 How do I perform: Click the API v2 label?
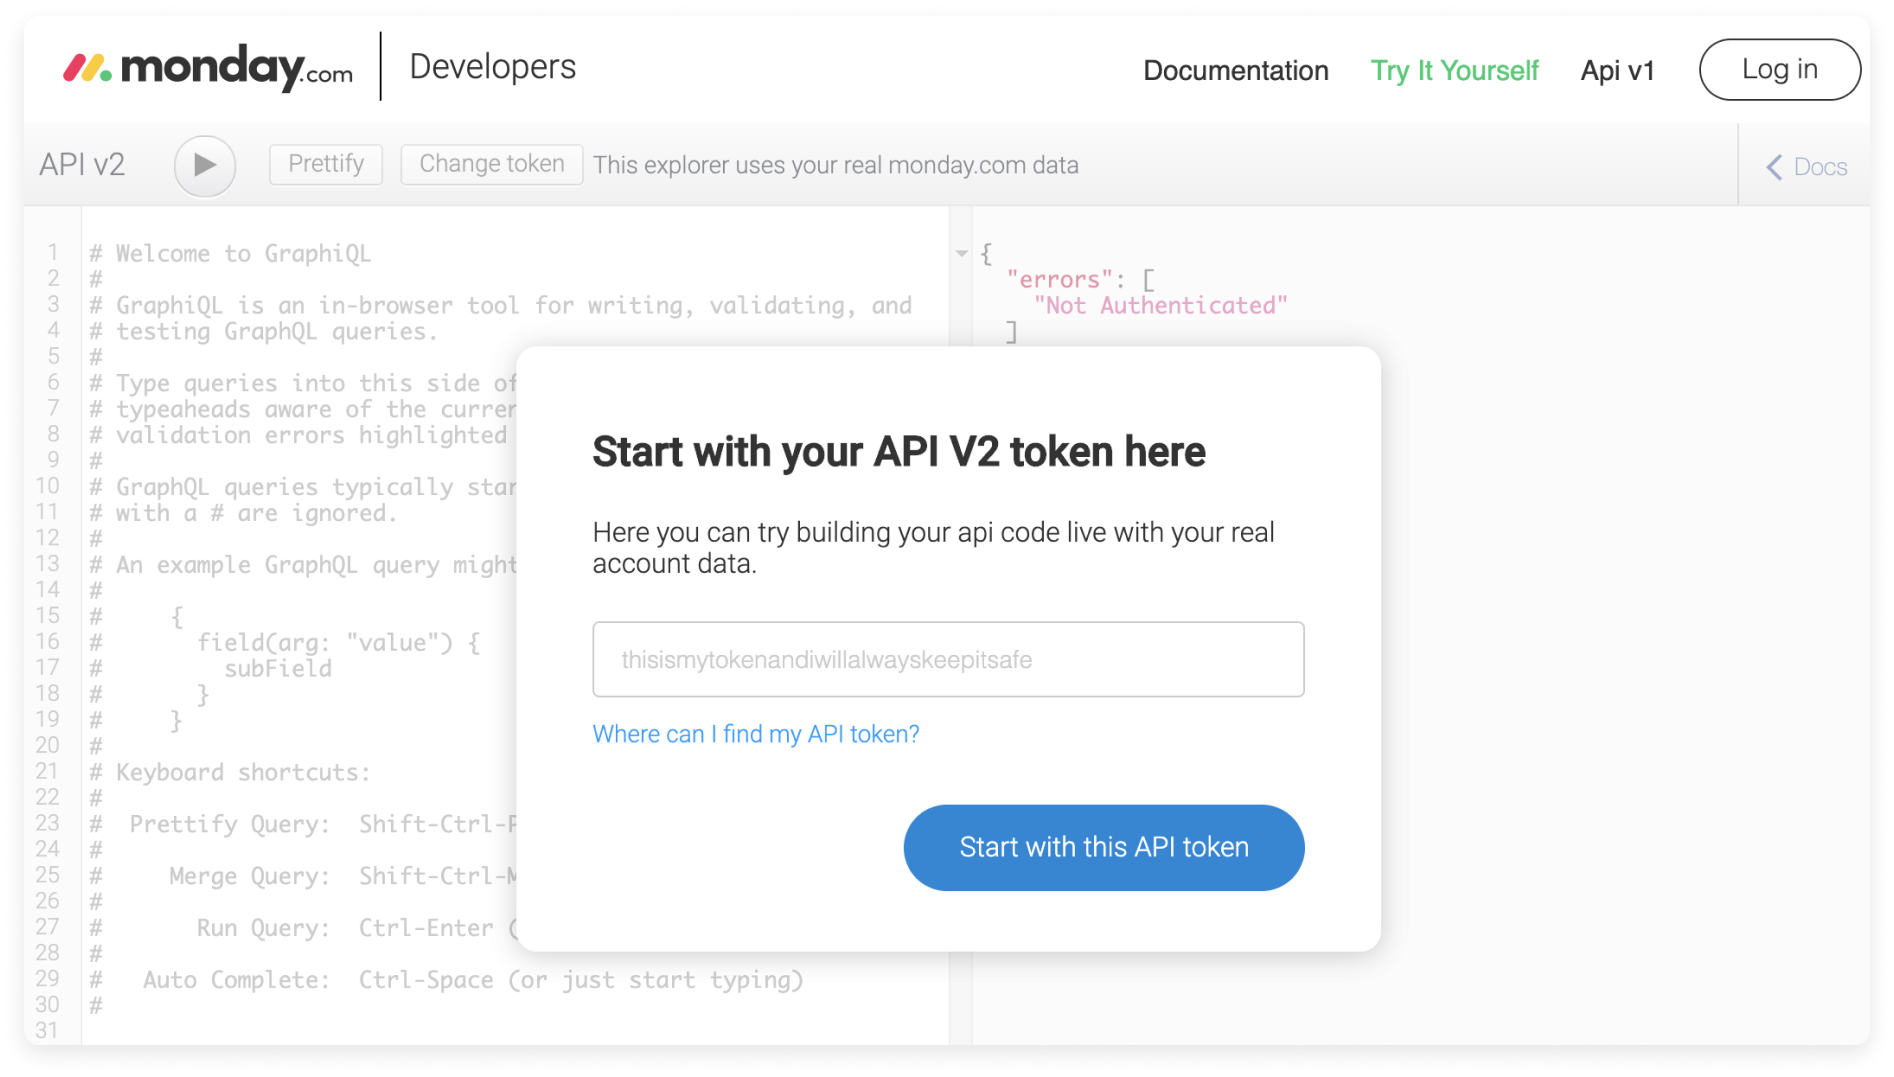point(82,164)
